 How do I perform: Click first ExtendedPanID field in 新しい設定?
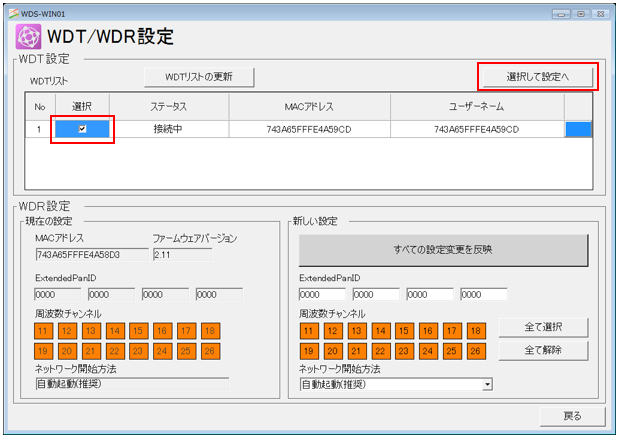pyautogui.click(x=321, y=295)
